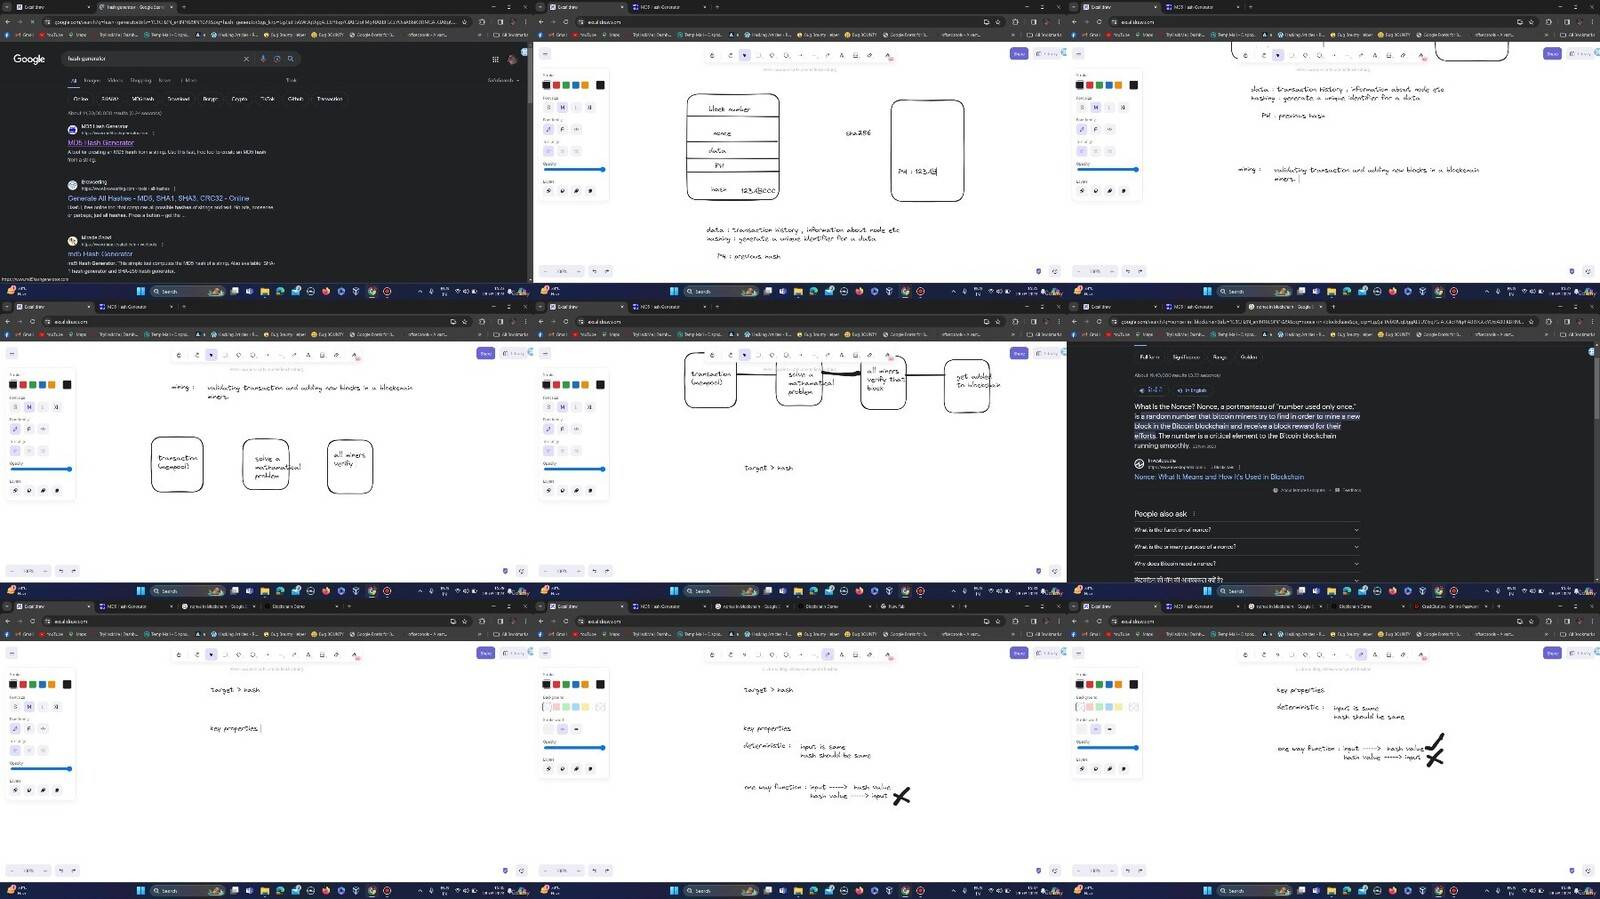Click the microphone icon in 'hash generator' search box
The width and height of the screenshot is (1600, 899).
(263, 59)
